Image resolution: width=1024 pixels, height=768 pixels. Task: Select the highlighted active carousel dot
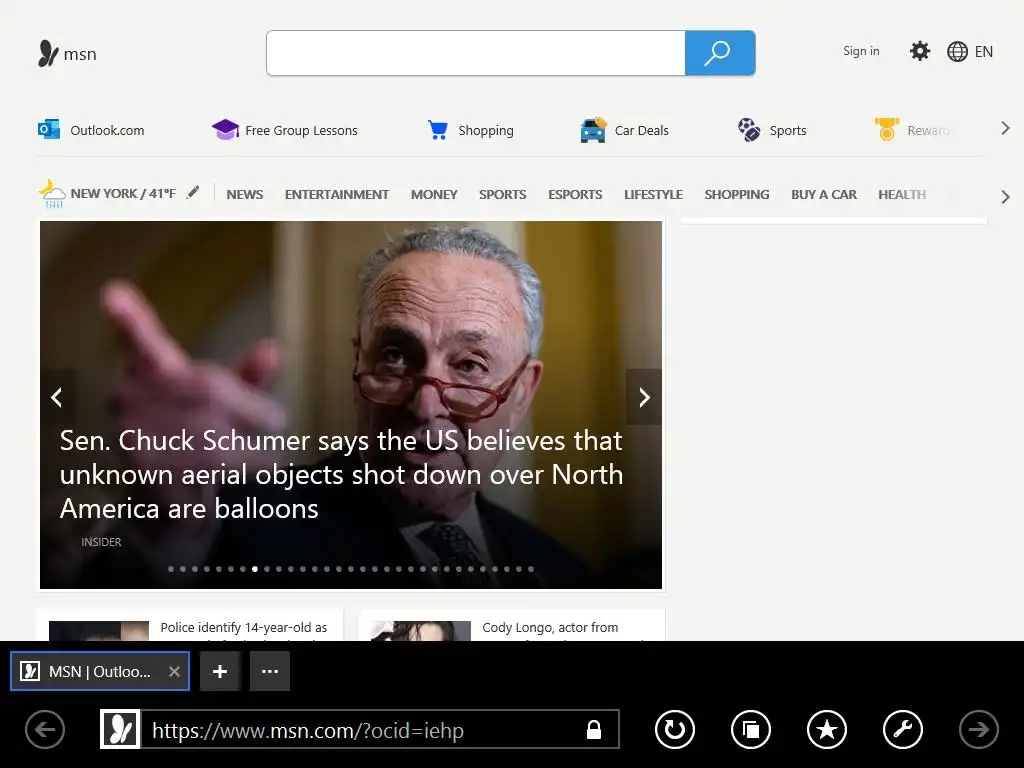coord(255,569)
